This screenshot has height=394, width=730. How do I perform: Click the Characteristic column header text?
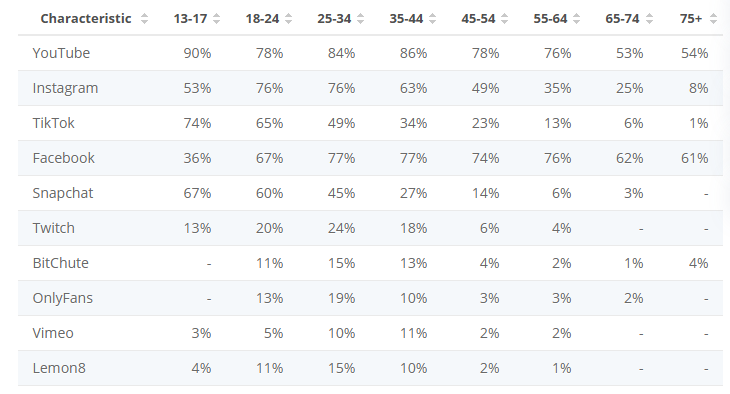click(86, 19)
